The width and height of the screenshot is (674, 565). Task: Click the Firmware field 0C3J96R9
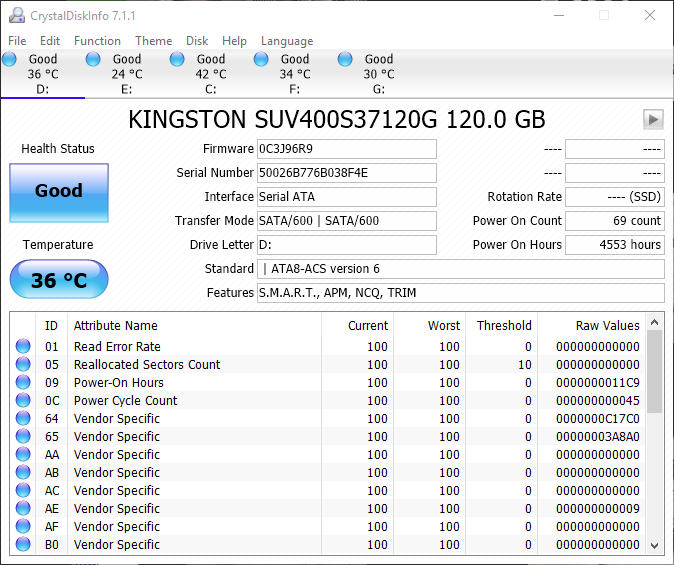pos(347,149)
